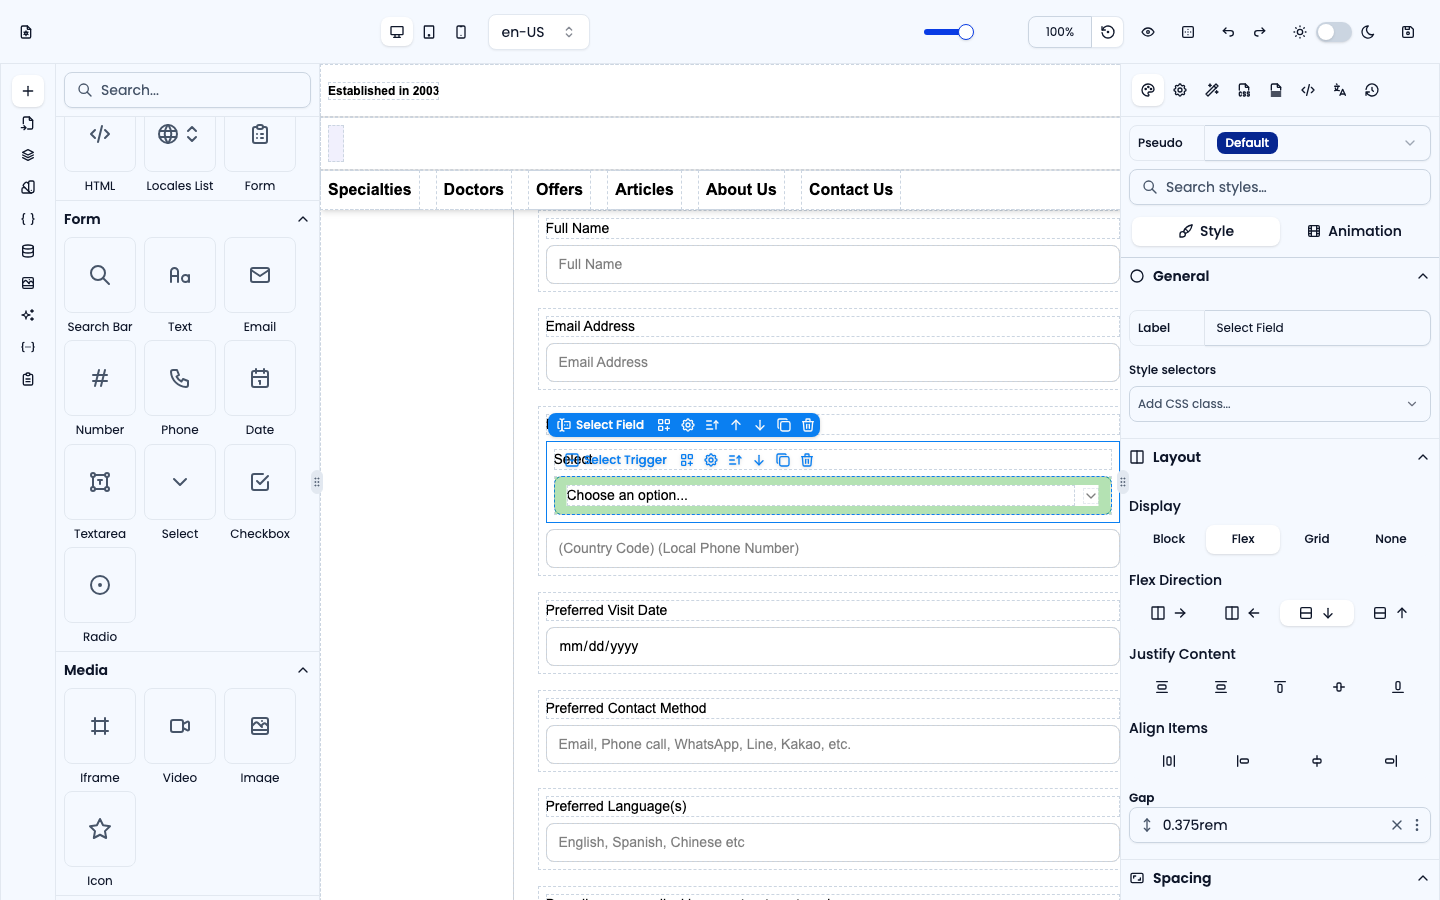This screenshot has width=1440, height=900.
Task: Switch to the Style tab
Action: [1206, 231]
